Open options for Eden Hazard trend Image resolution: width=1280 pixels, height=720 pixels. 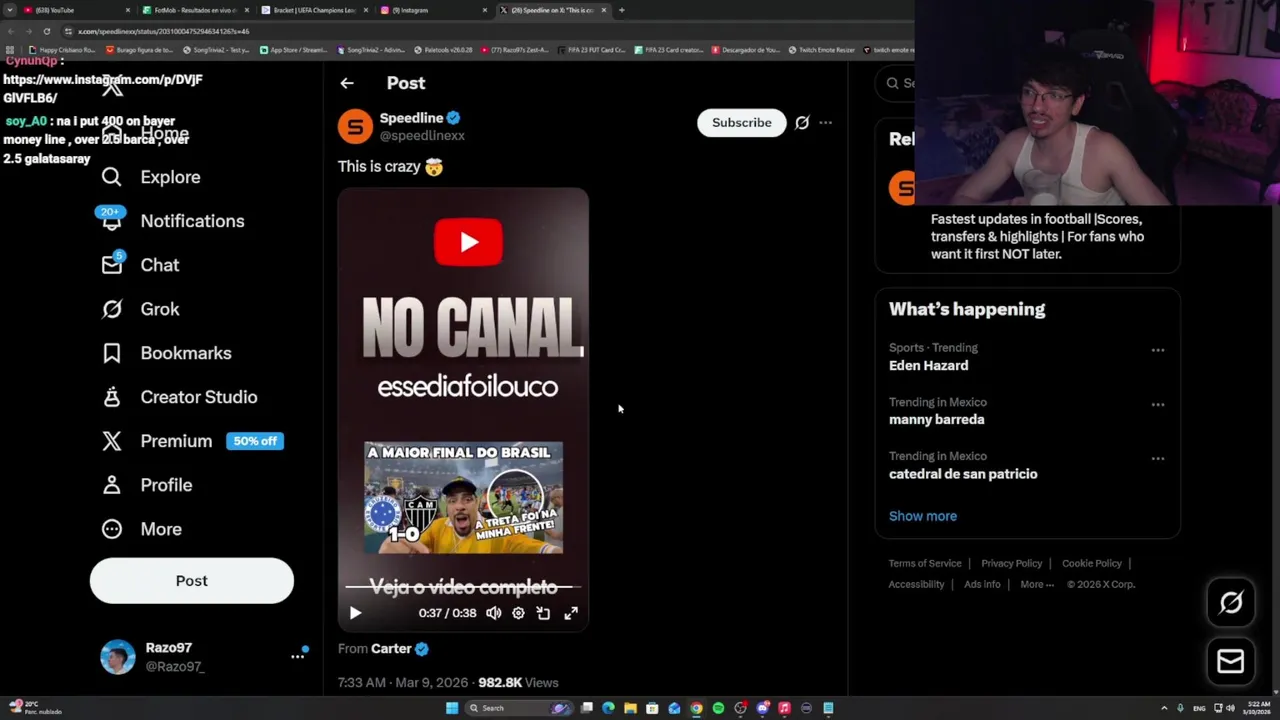click(1158, 350)
